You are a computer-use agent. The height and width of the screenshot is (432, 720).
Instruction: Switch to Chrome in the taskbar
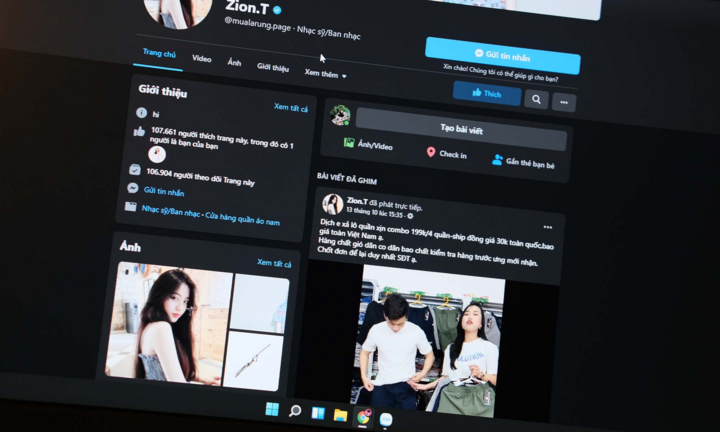[x=363, y=417]
